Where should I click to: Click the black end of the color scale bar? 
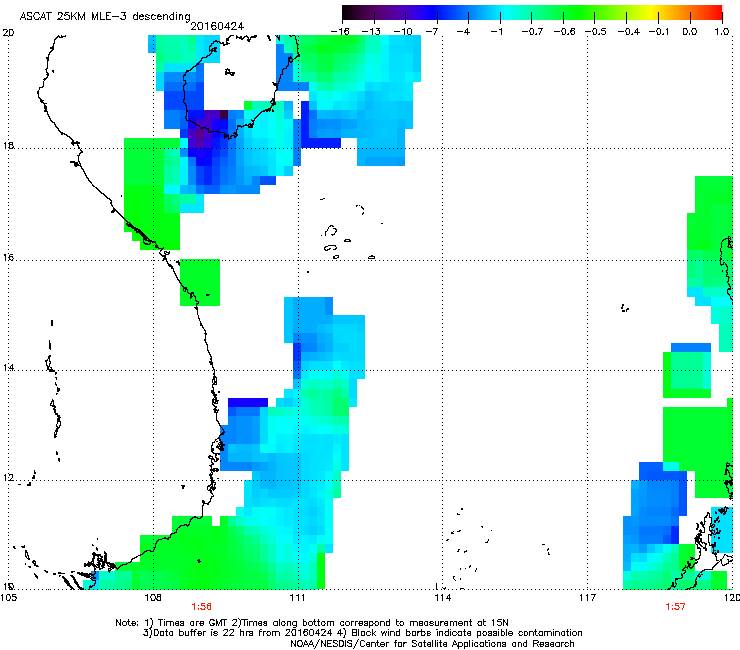pos(349,12)
